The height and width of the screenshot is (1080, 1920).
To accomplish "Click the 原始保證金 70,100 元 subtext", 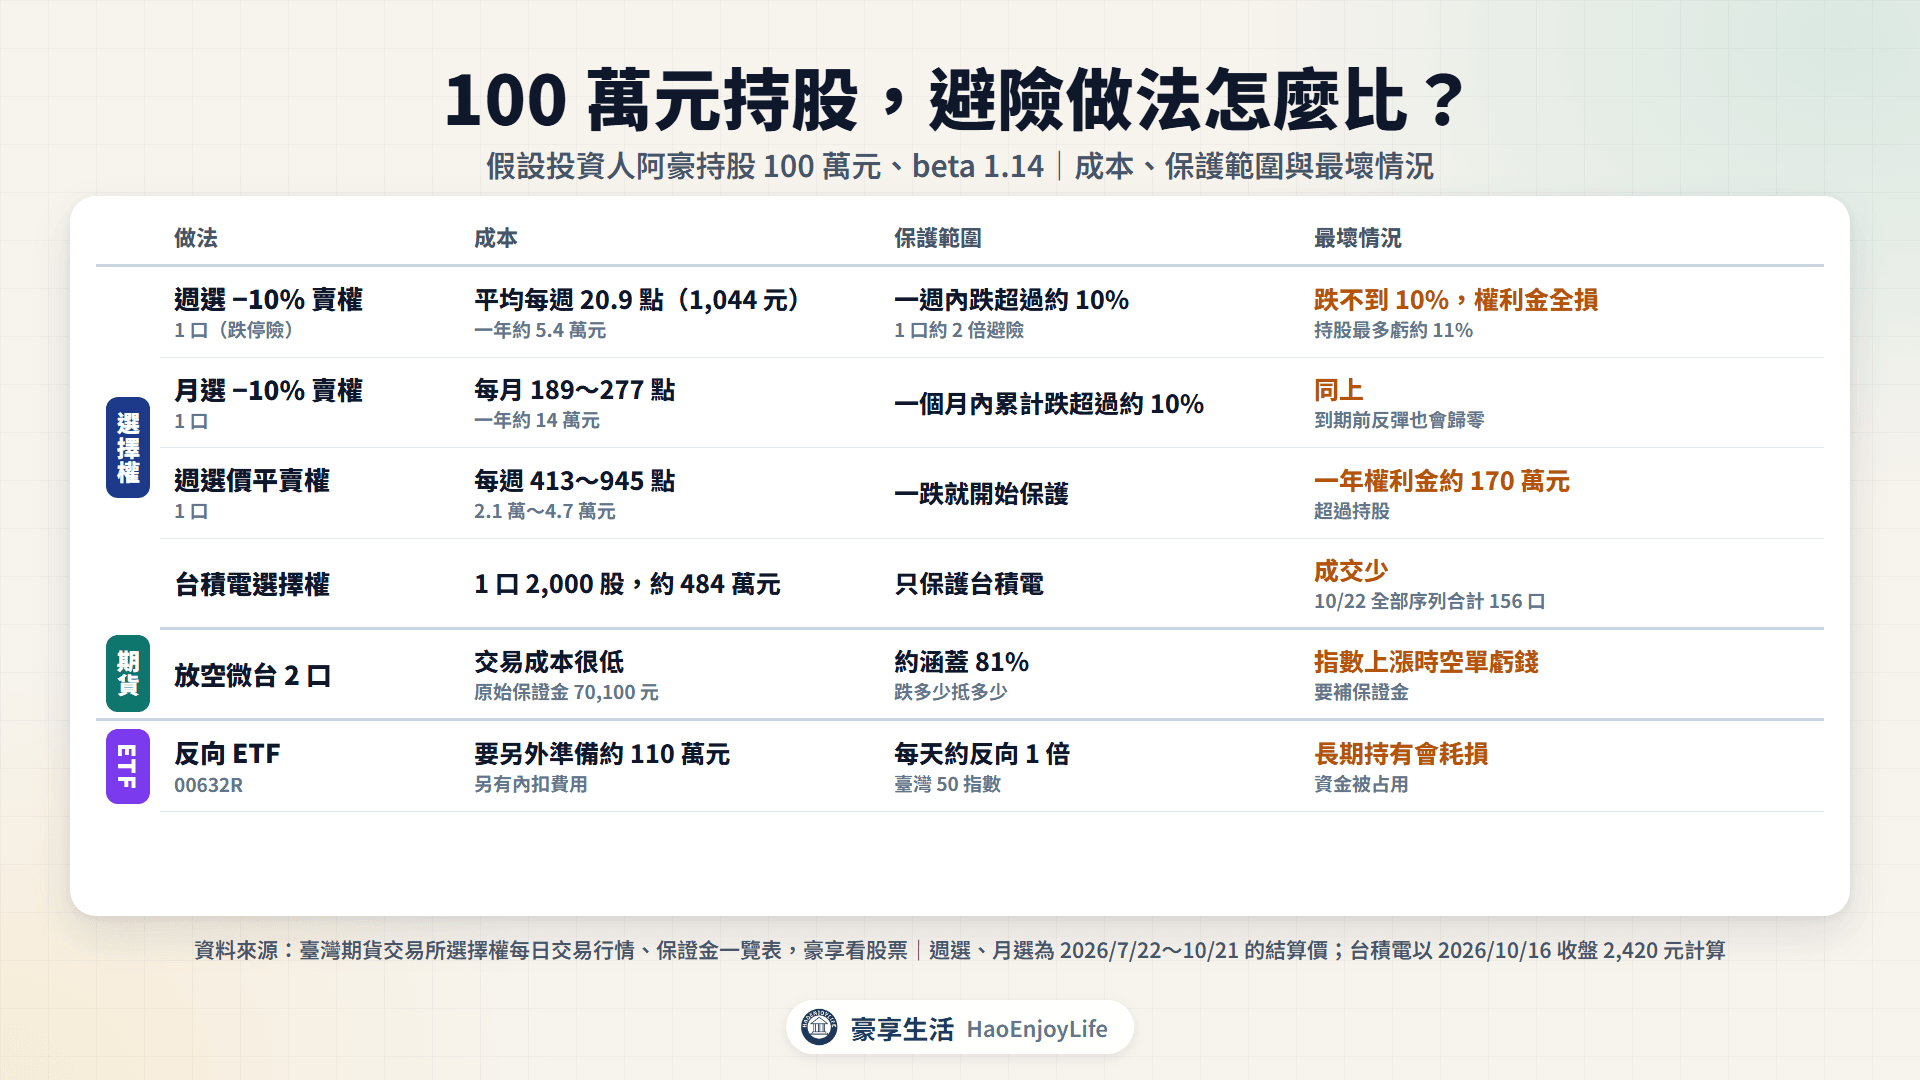I will pyautogui.click(x=566, y=693).
